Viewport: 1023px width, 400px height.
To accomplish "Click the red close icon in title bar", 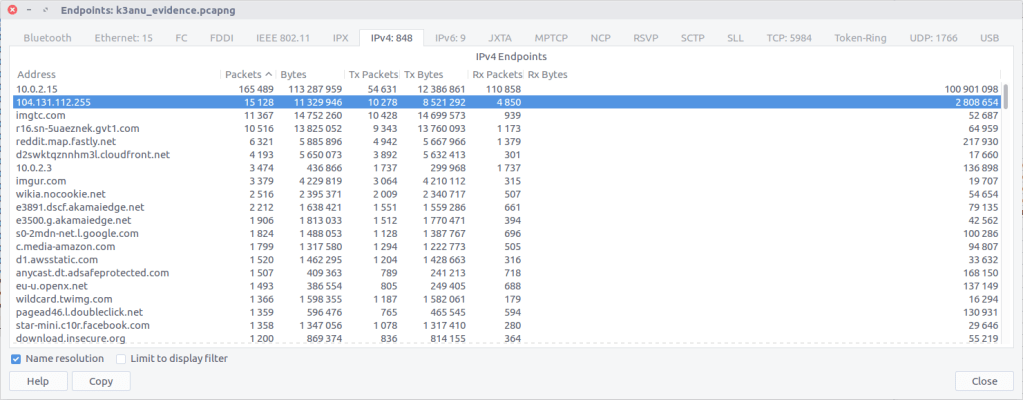I will pyautogui.click(x=12, y=9).
